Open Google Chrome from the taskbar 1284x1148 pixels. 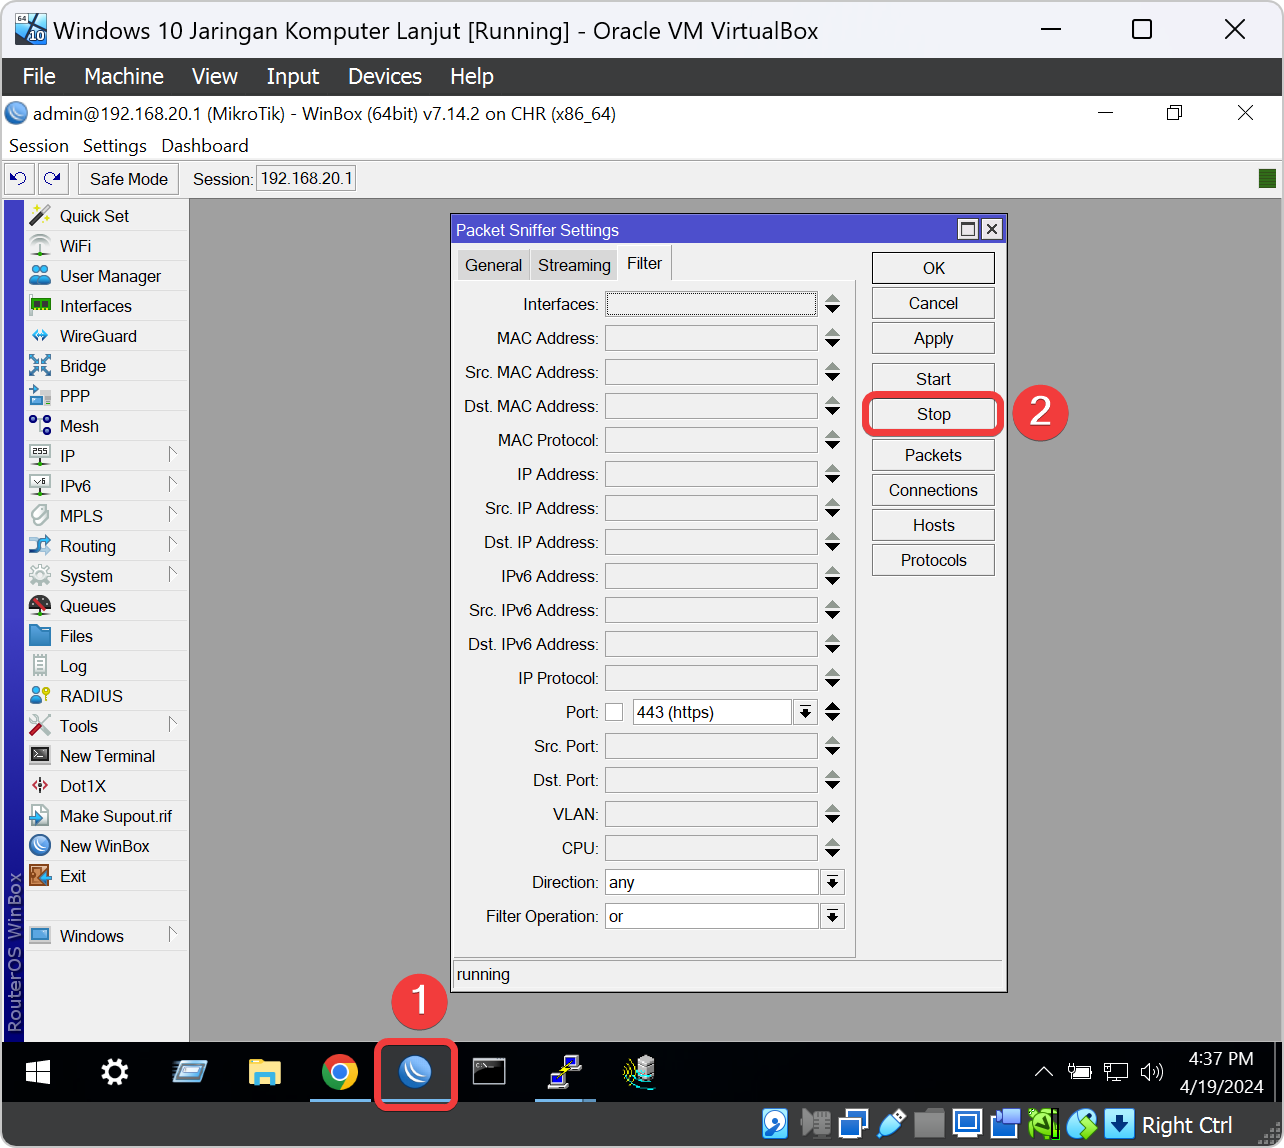(340, 1073)
